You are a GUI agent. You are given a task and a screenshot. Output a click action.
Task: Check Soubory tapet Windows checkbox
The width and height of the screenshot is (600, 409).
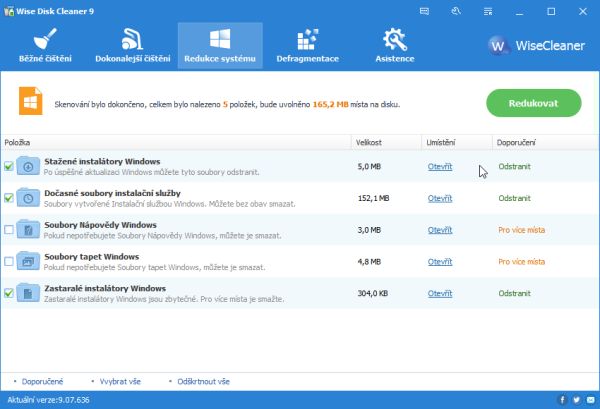9,262
